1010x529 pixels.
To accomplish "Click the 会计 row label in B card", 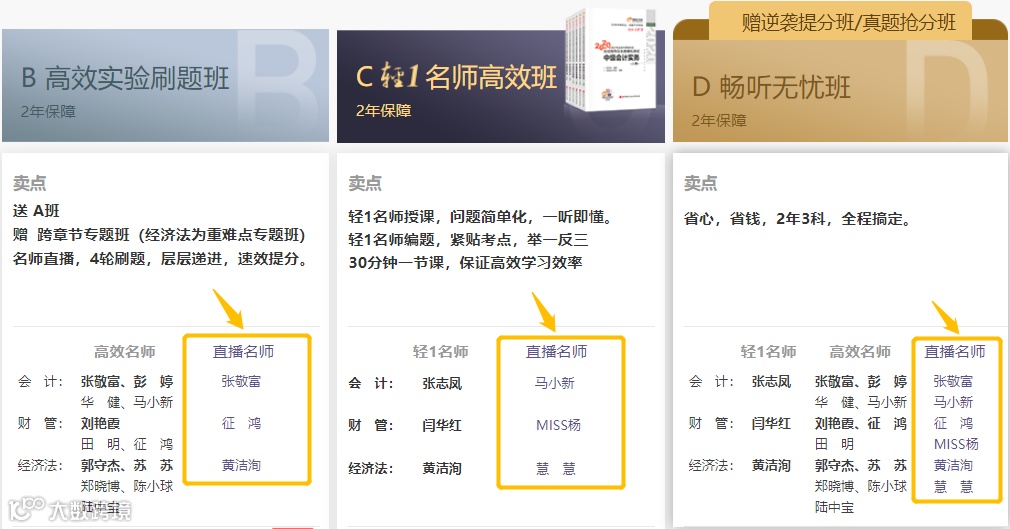I will pos(40,381).
